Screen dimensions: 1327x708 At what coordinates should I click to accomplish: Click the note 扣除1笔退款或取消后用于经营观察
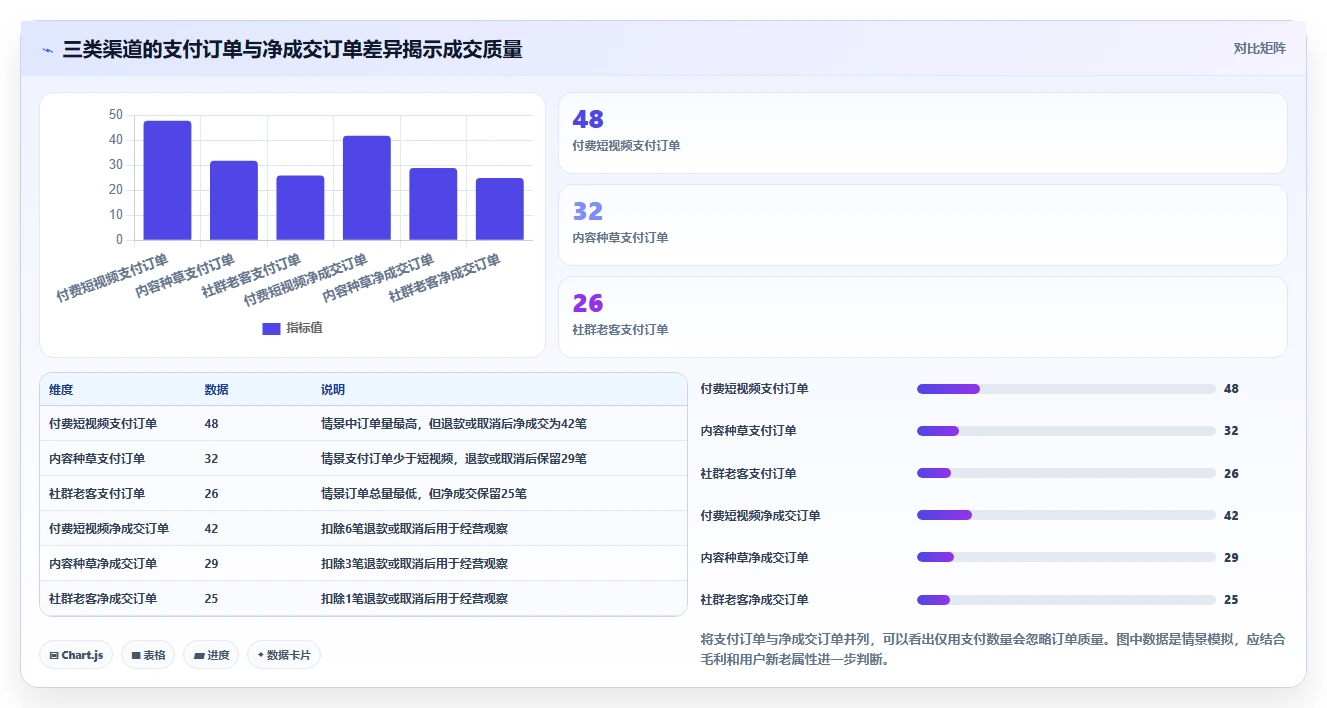tap(414, 598)
